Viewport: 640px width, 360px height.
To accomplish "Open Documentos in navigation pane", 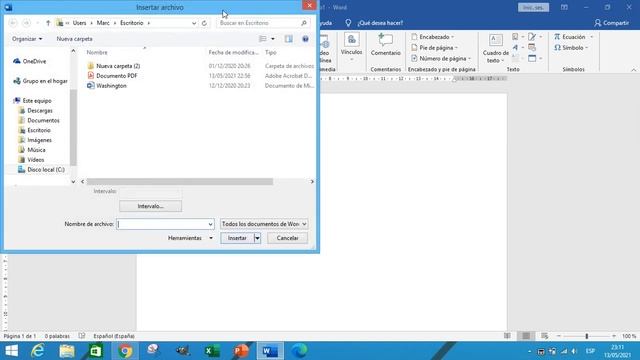I will pyautogui.click(x=39, y=120).
